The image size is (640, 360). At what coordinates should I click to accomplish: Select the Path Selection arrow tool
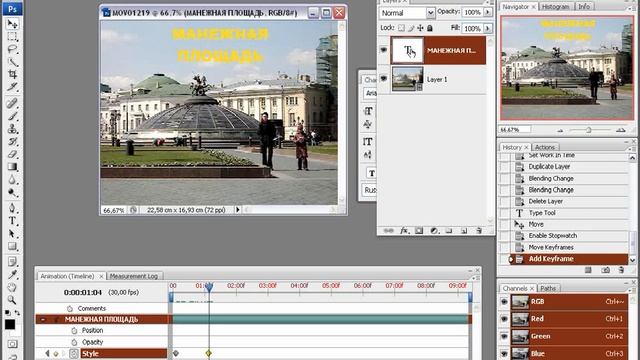tap(12, 233)
